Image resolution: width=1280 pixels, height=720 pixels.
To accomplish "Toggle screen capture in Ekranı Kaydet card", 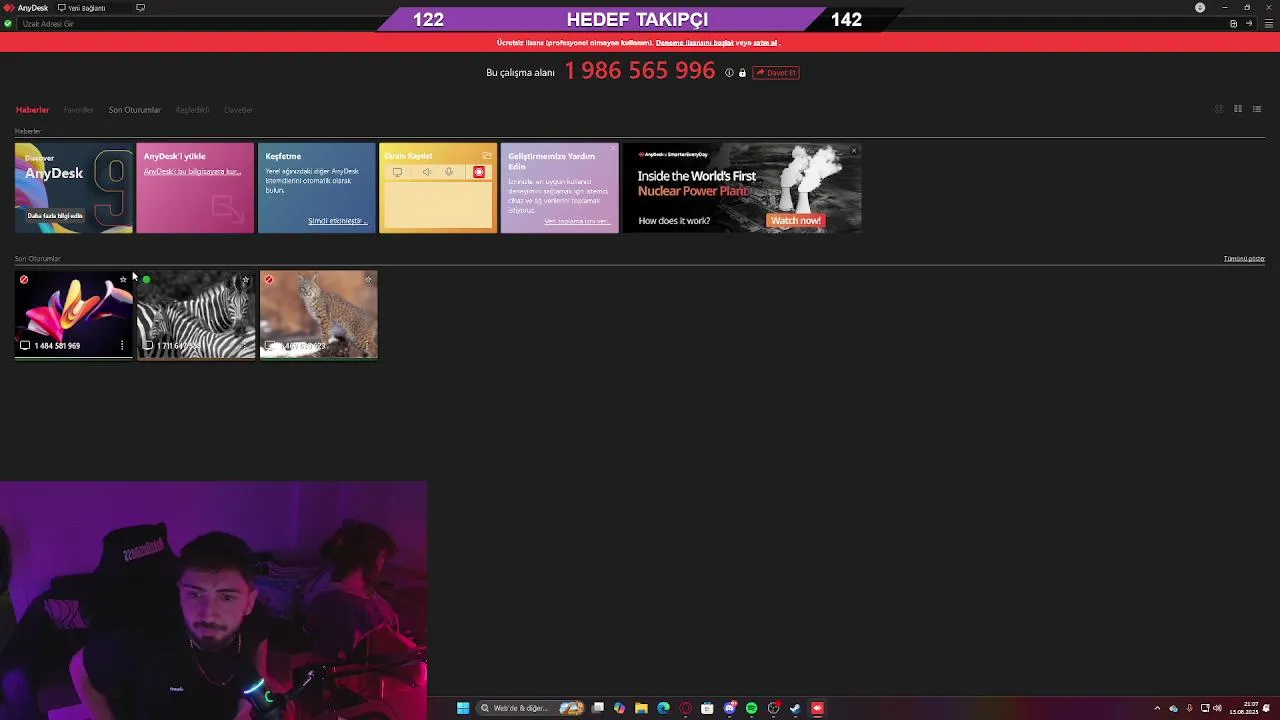I will coord(397,172).
